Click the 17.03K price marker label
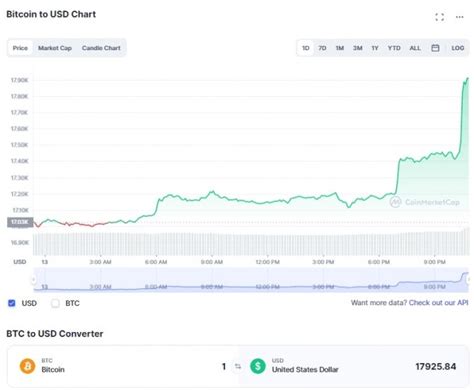This screenshot has width=474, height=390. (20, 222)
